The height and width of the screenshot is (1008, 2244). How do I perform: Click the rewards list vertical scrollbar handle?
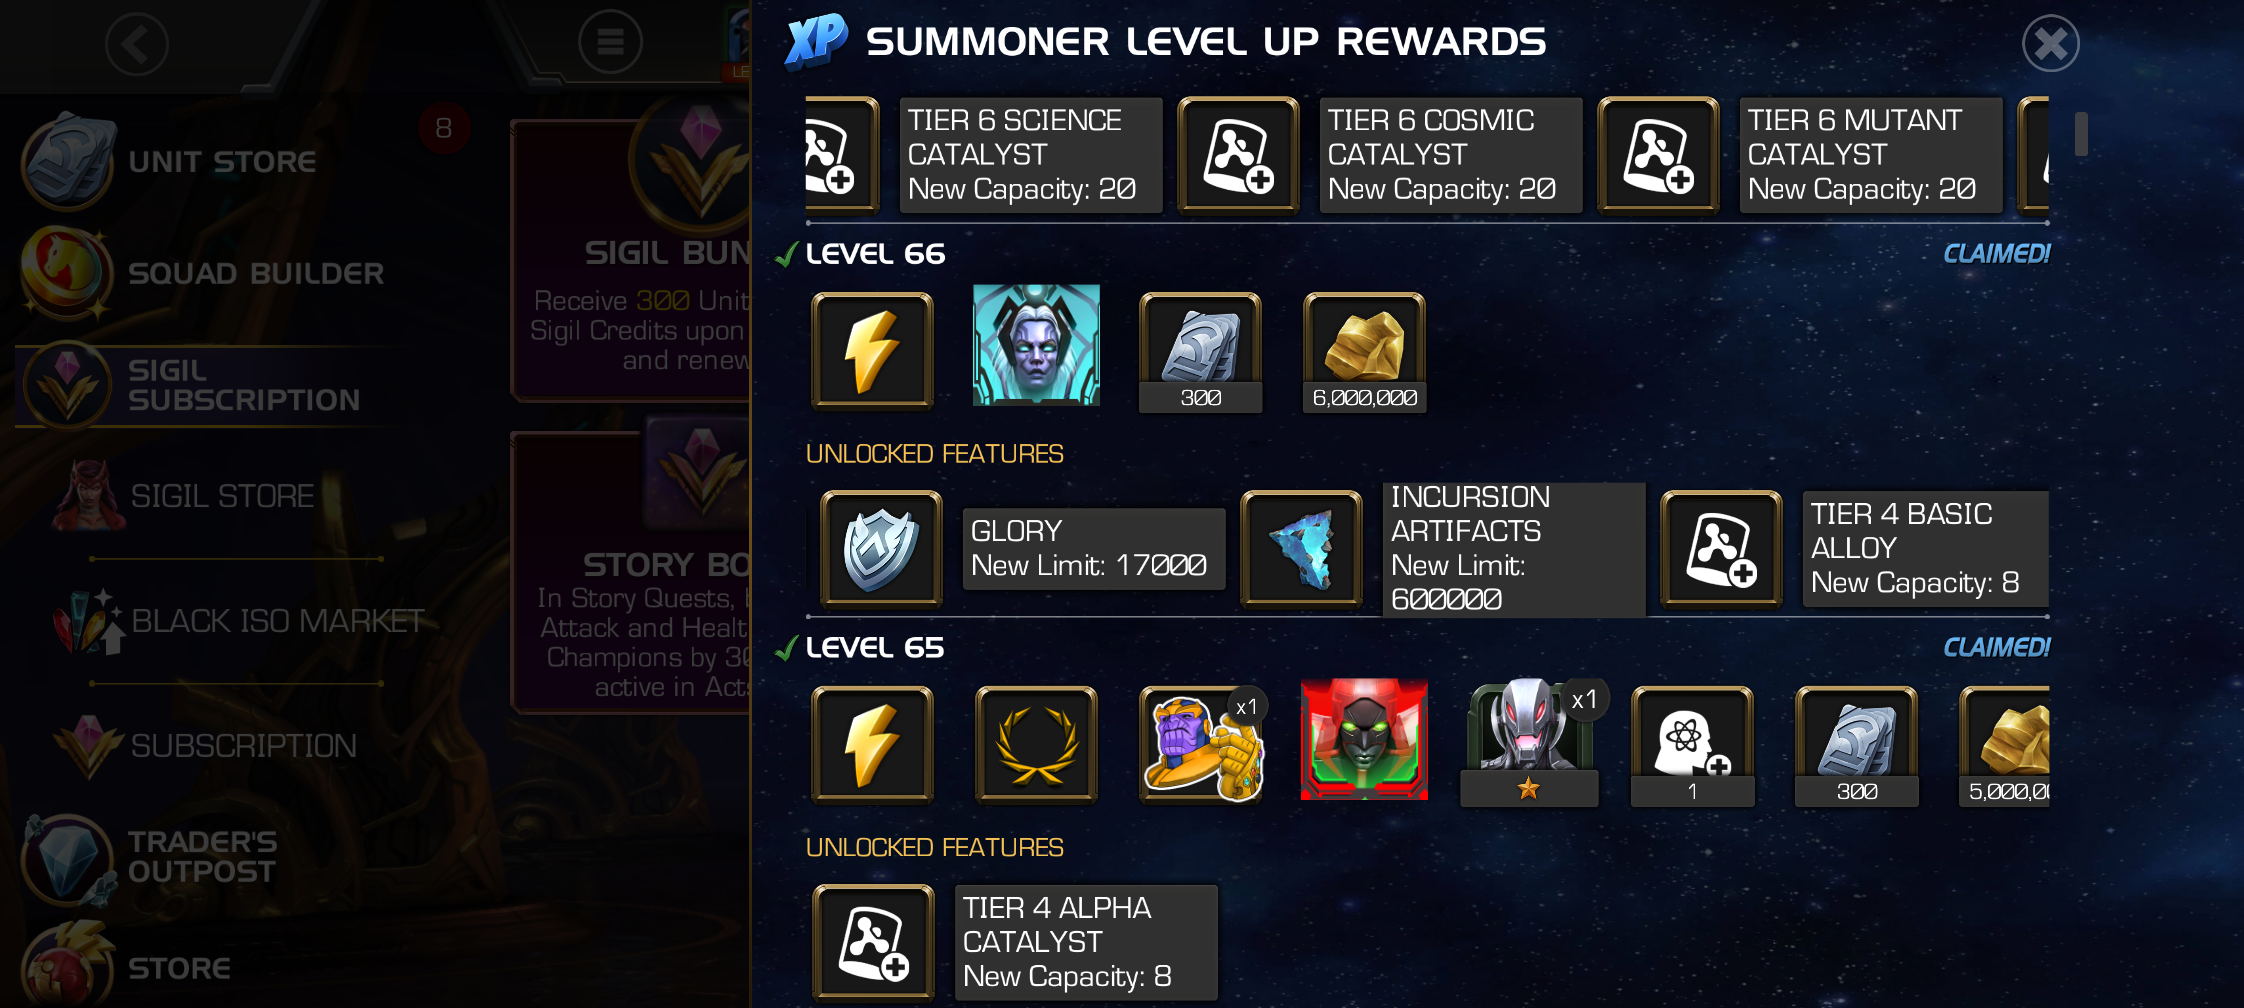pyautogui.click(x=2081, y=134)
